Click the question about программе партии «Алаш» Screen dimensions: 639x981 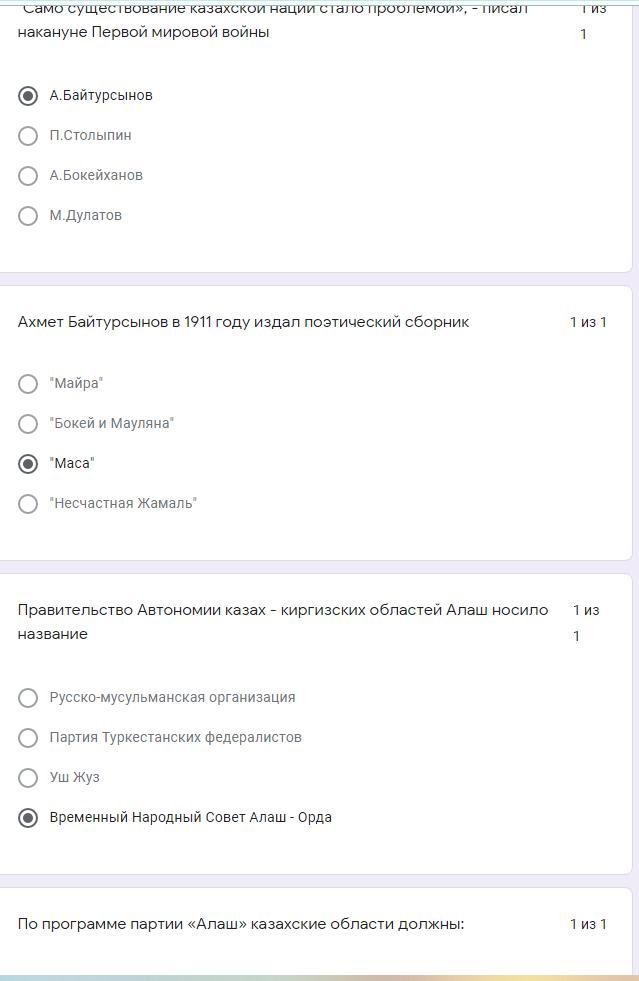[x=241, y=924]
